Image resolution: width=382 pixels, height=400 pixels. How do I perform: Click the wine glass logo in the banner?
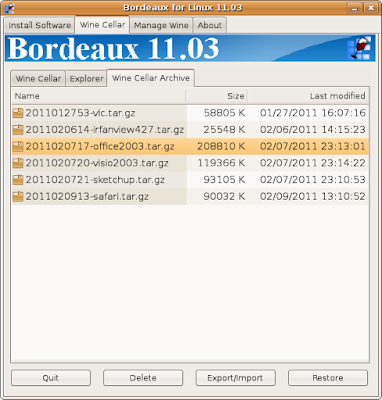pos(359,48)
